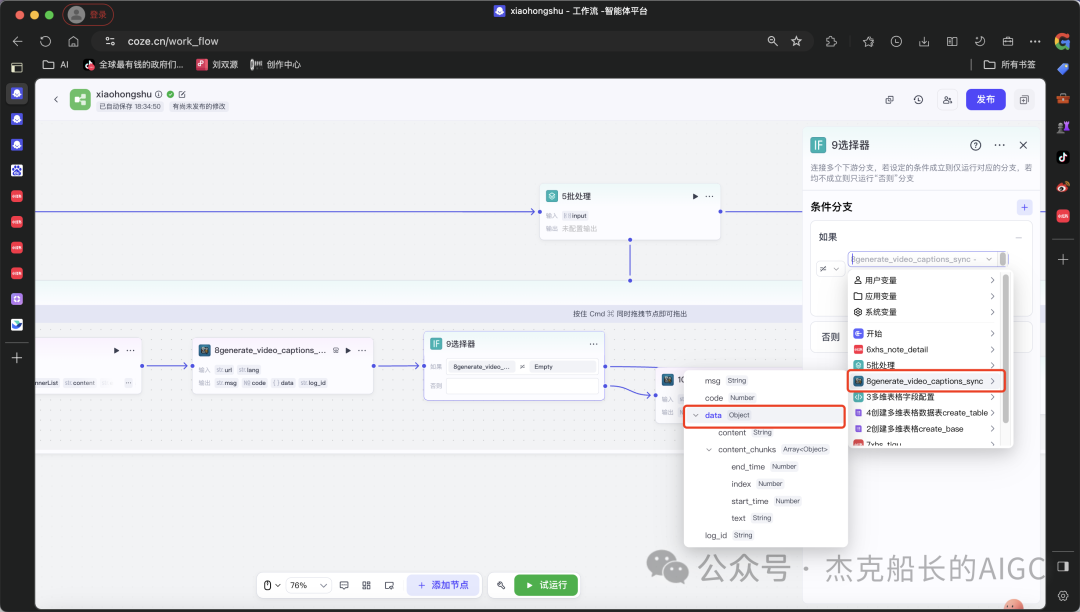Run the 5批处理 node
This screenshot has height=612, width=1080.
coord(695,196)
